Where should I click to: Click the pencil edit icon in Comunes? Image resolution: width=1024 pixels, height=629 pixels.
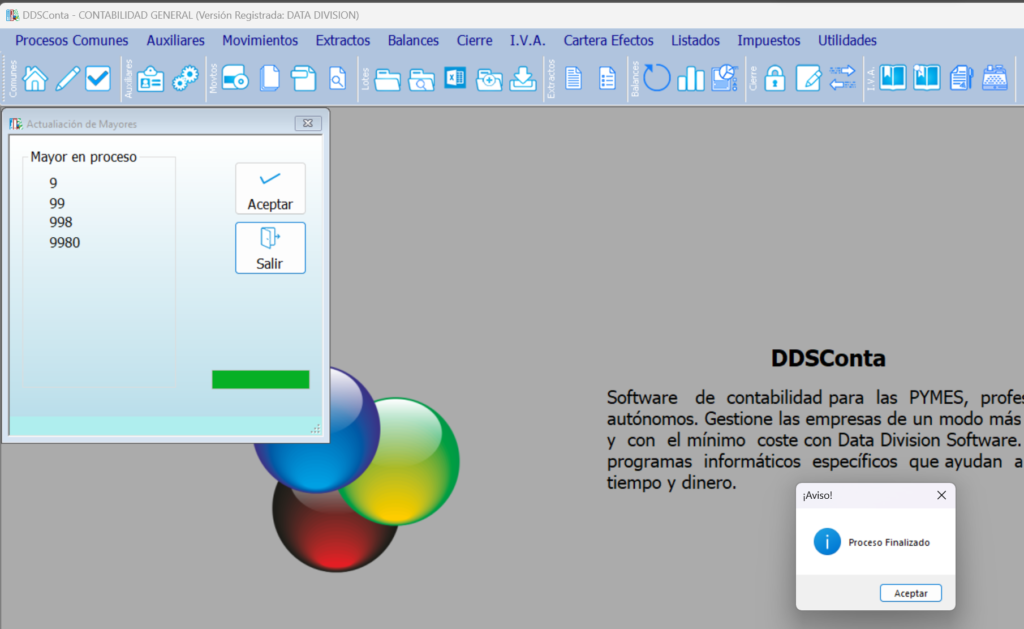pos(67,78)
